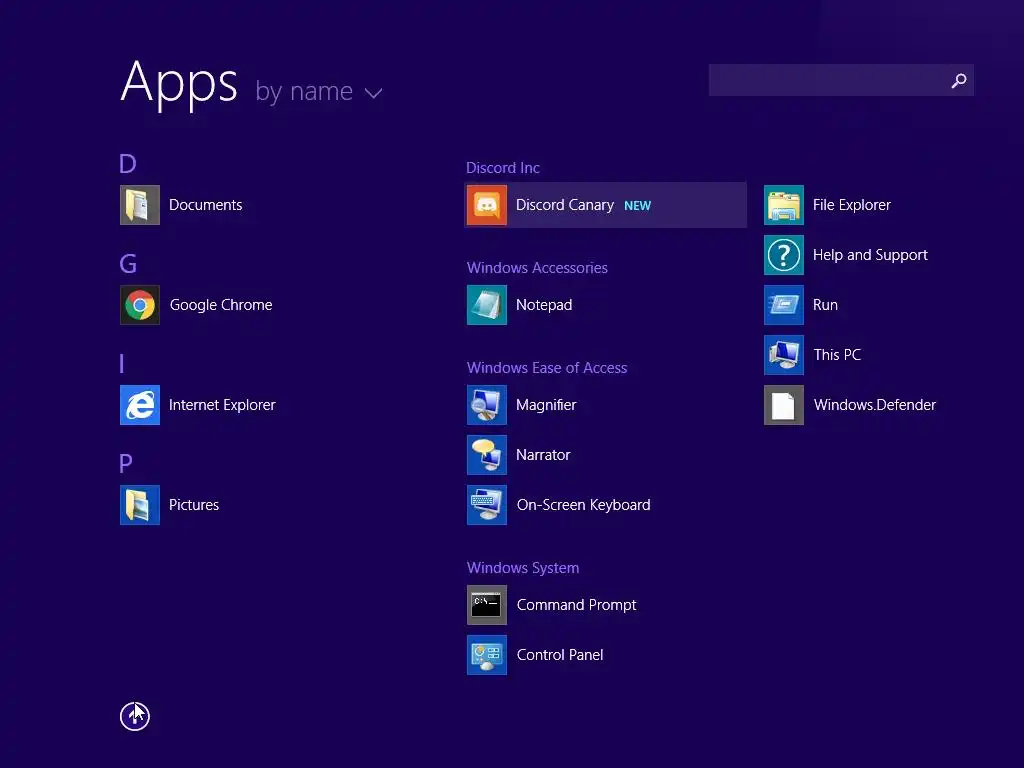Open the Documents folder icon
The width and height of the screenshot is (1024, 768).
click(140, 205)
